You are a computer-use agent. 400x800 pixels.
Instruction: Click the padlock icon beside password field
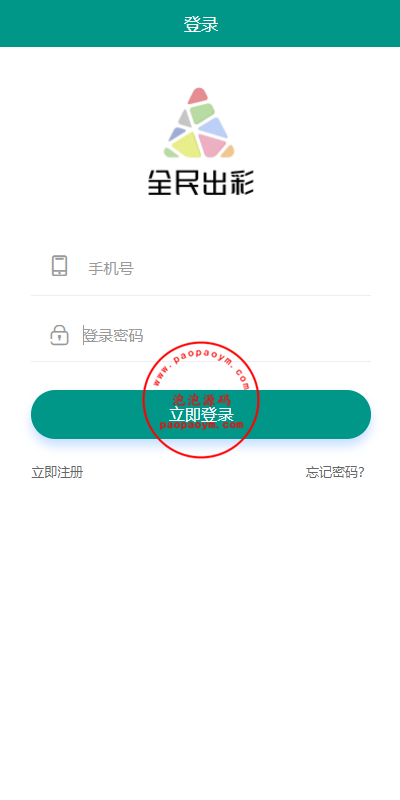pyautogui.click(x=59, y=335)
